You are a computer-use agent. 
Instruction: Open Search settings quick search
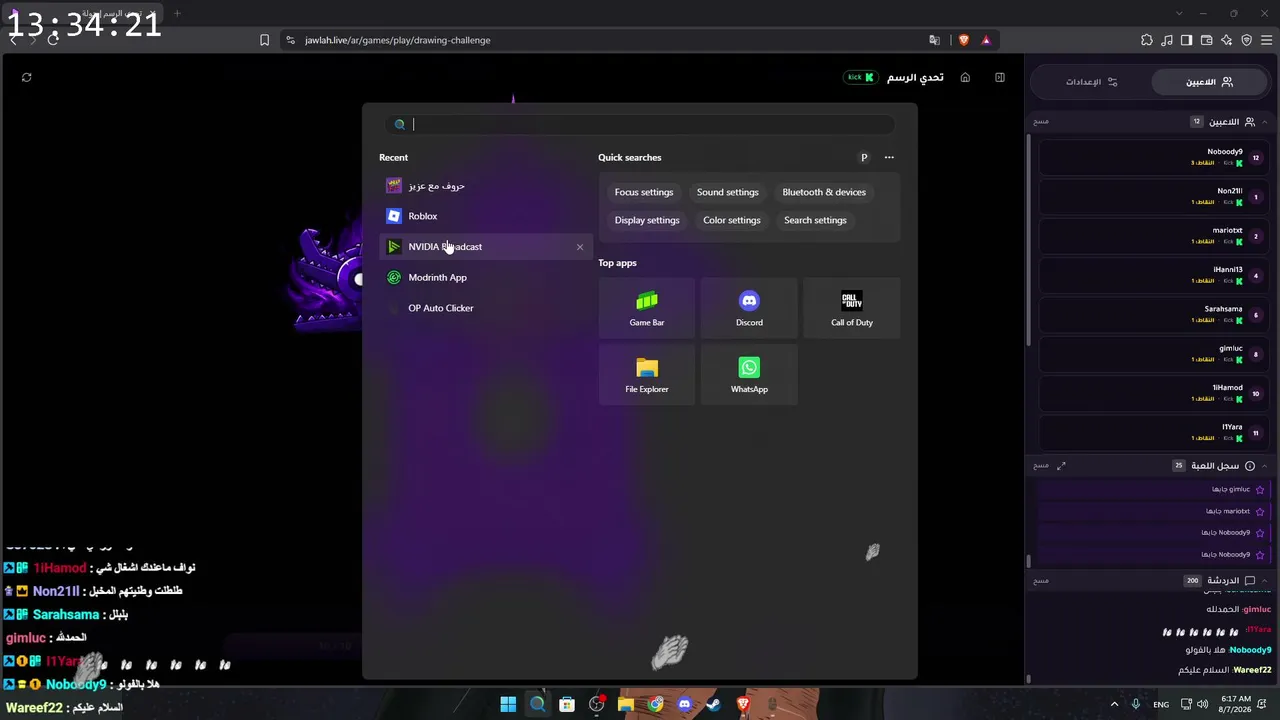(x=815, y=220)
